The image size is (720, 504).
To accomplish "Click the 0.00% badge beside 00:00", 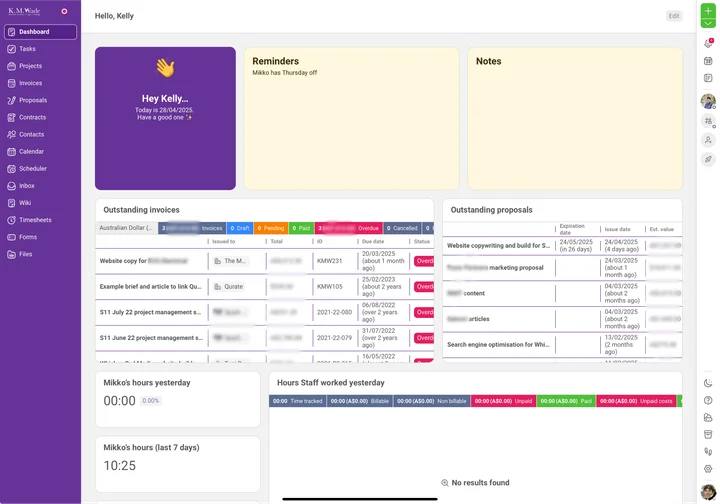I will pyautogui.click(x=150, y=401).
